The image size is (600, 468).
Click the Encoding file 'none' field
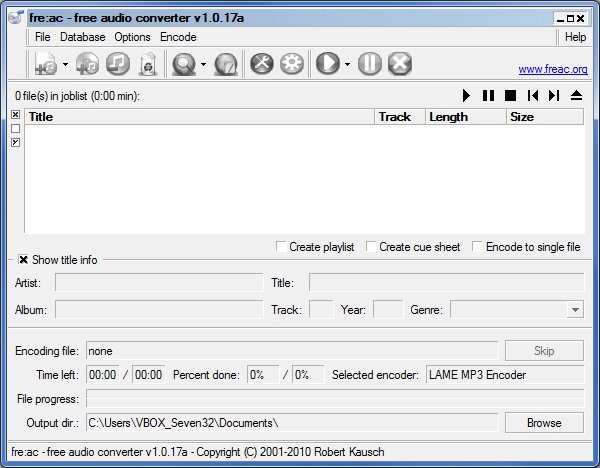(x=292, y=351)
